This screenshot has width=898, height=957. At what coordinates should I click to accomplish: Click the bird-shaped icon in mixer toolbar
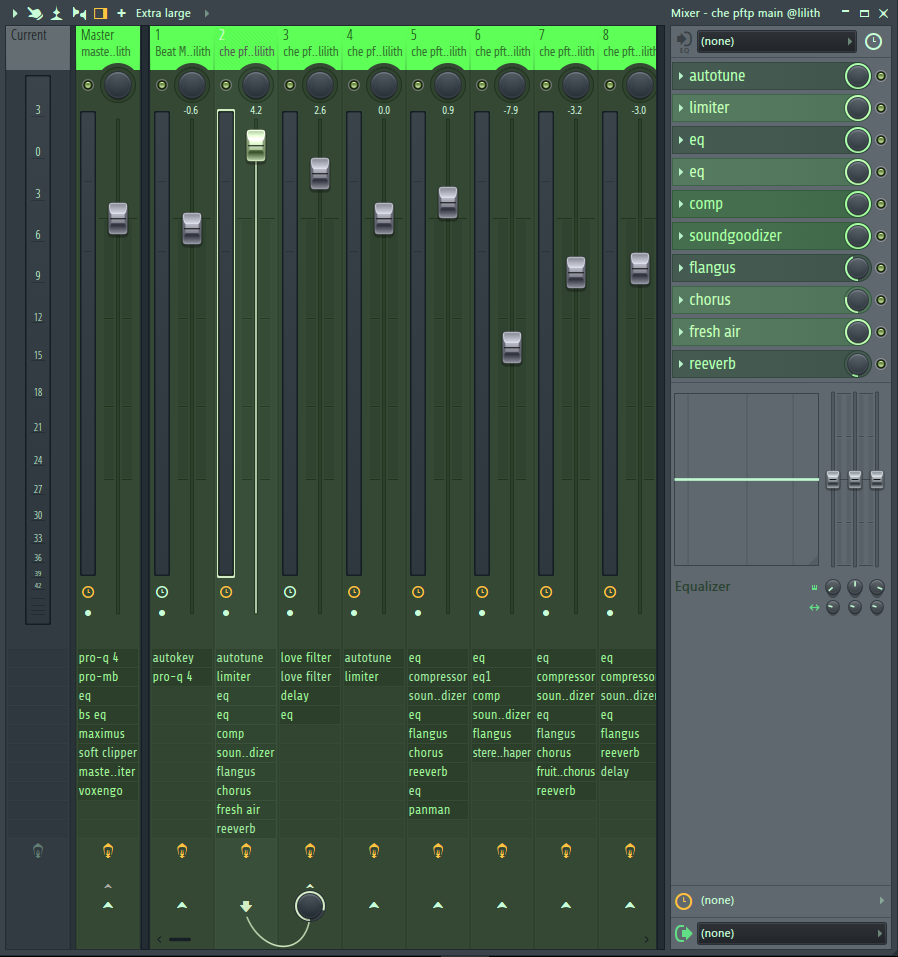point(35,13)
